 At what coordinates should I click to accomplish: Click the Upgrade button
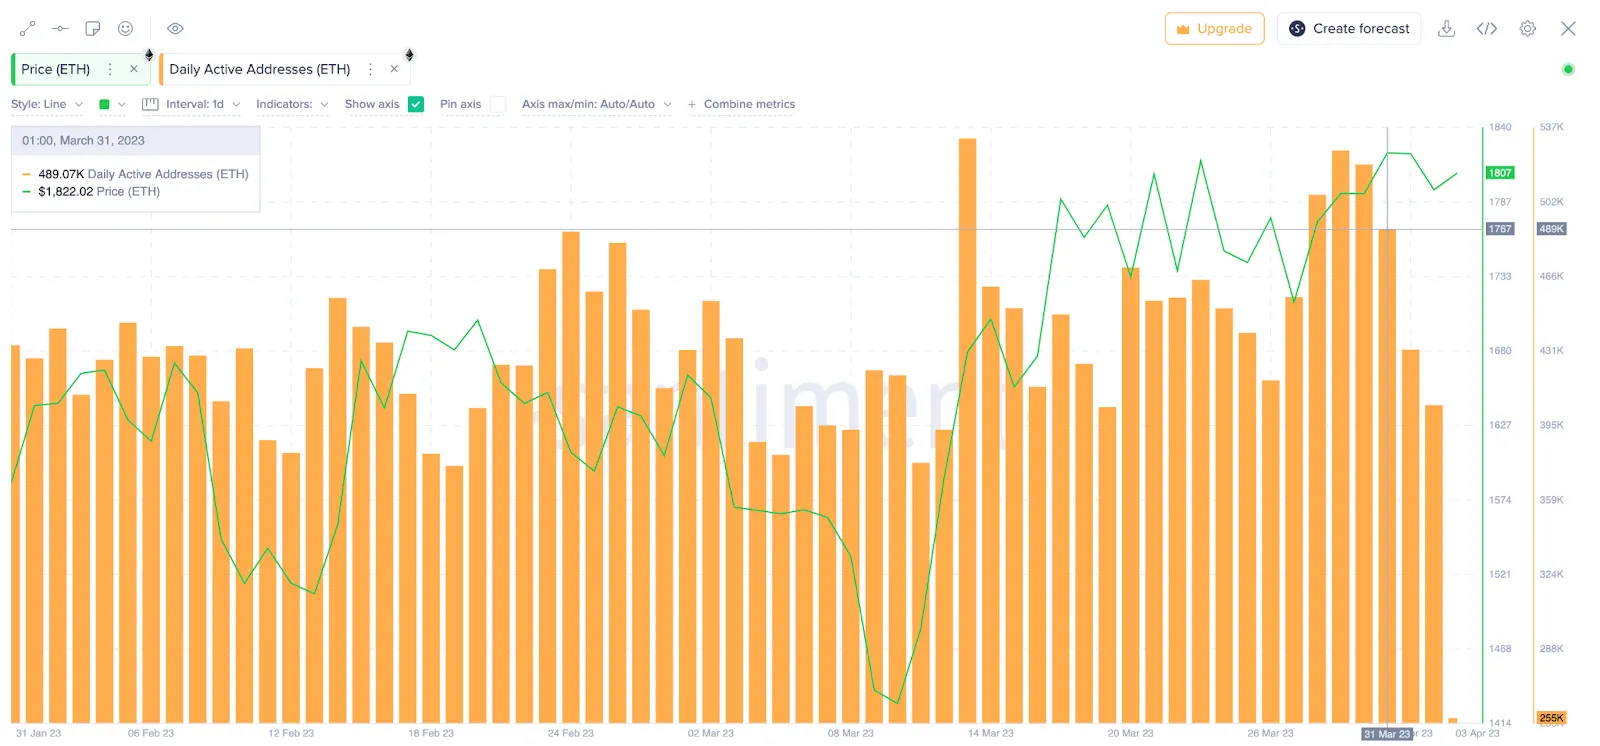tap(1214, 29)
